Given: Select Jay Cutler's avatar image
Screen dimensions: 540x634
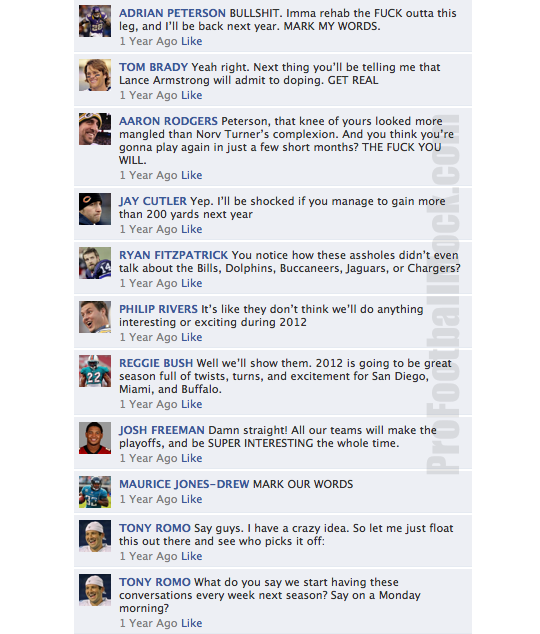Looking at the screenshot, I should [95, 209].
